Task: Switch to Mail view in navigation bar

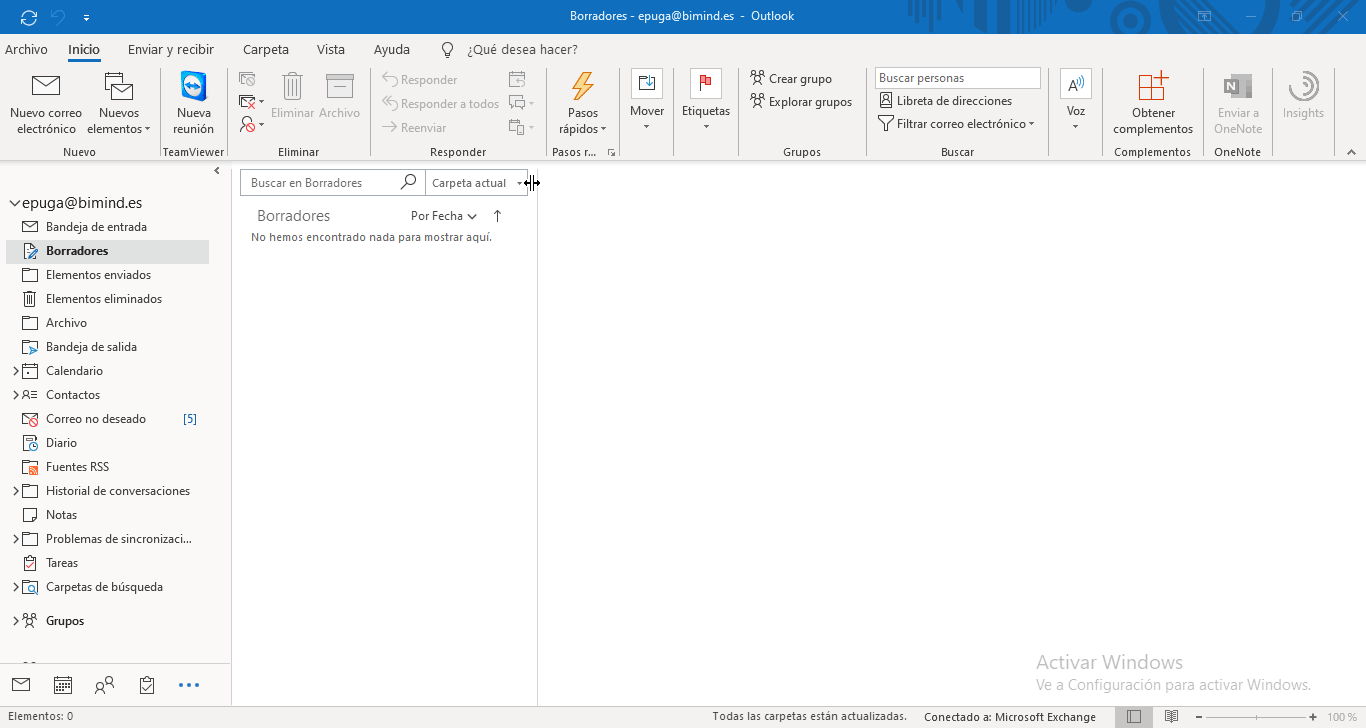Action: pyautogui.click(x=21, y=685)
